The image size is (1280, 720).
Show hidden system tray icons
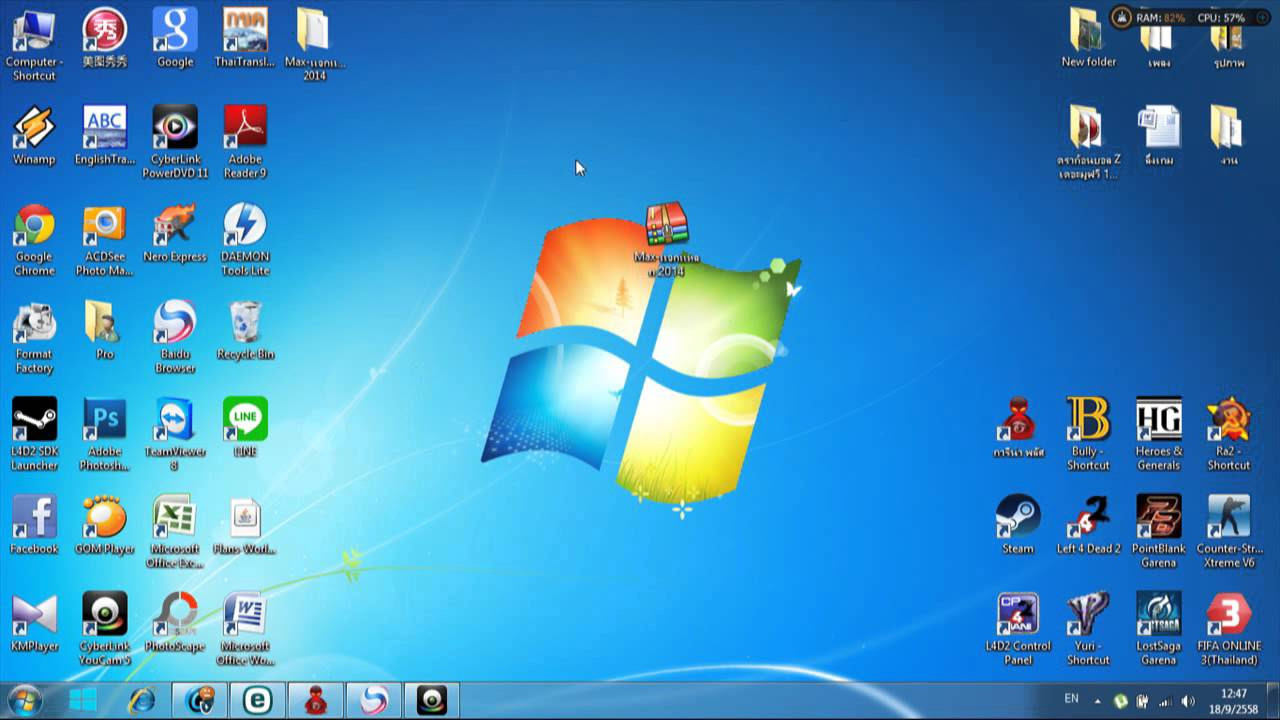click(x=1097, y=701)
